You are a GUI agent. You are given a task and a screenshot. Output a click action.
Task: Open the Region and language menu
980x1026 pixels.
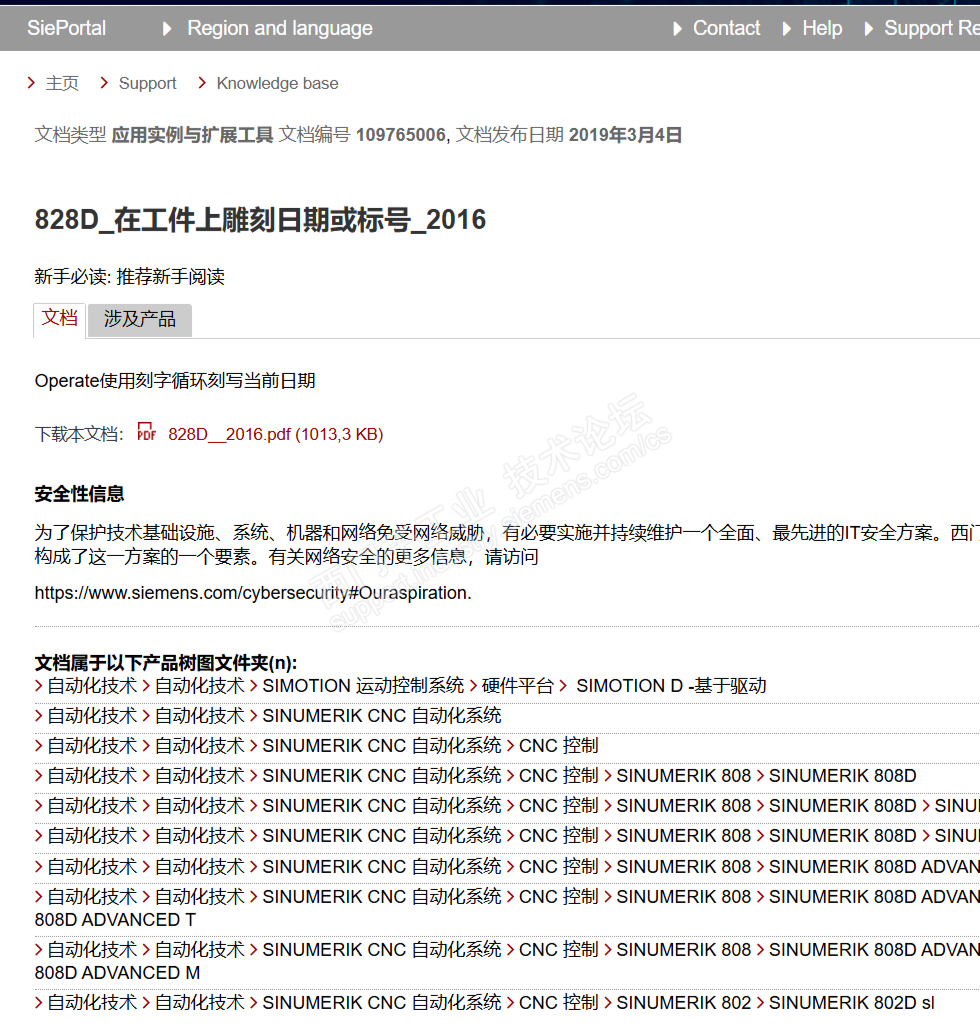(279, 28)
